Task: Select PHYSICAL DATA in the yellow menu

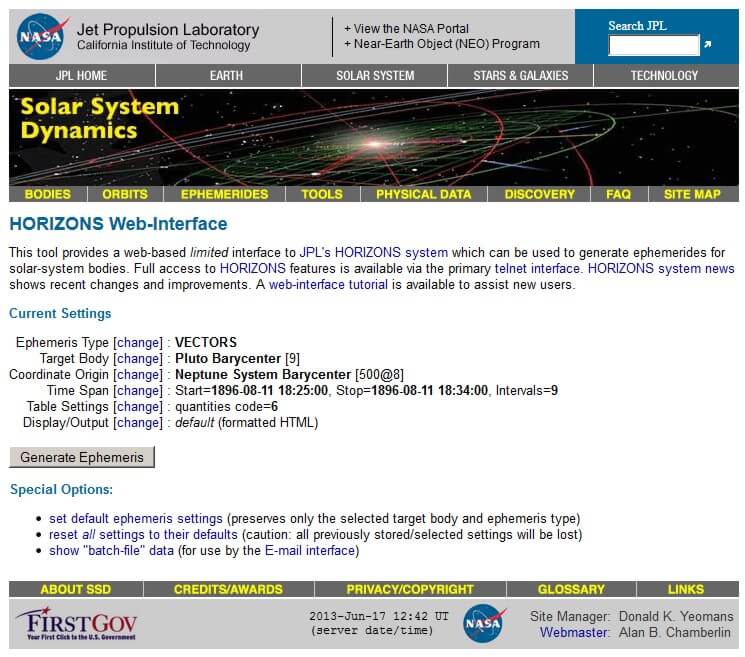Action: (423, 194)
